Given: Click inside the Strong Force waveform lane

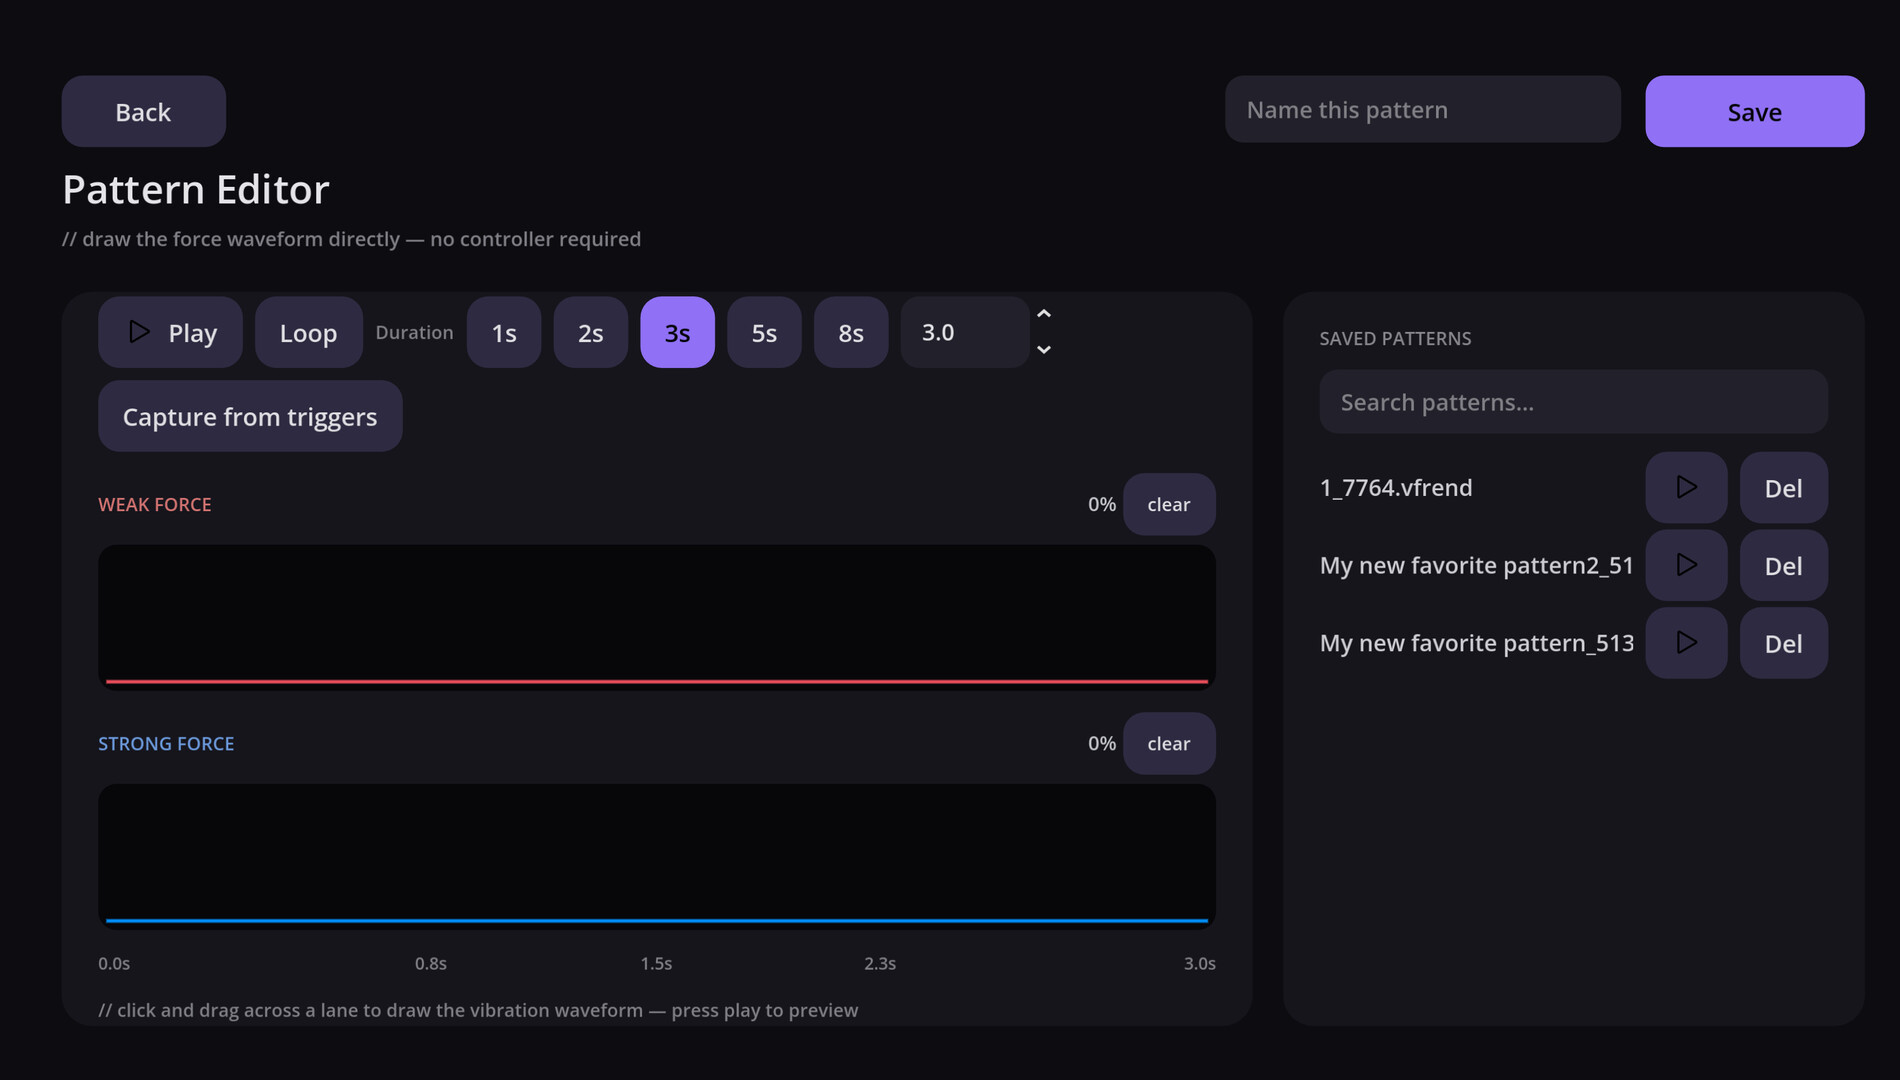Looking at the screenshot, I should (657, 856).
